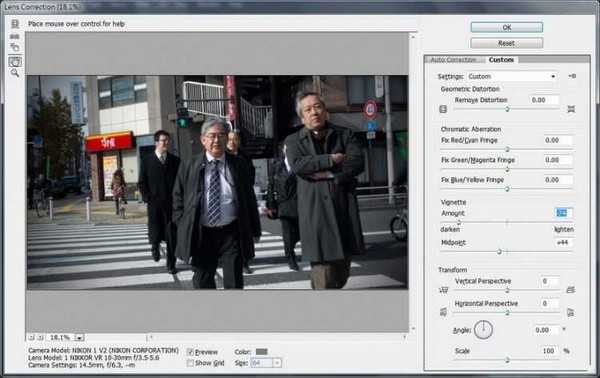Click the zoom out minus button

tap(32, 337)
